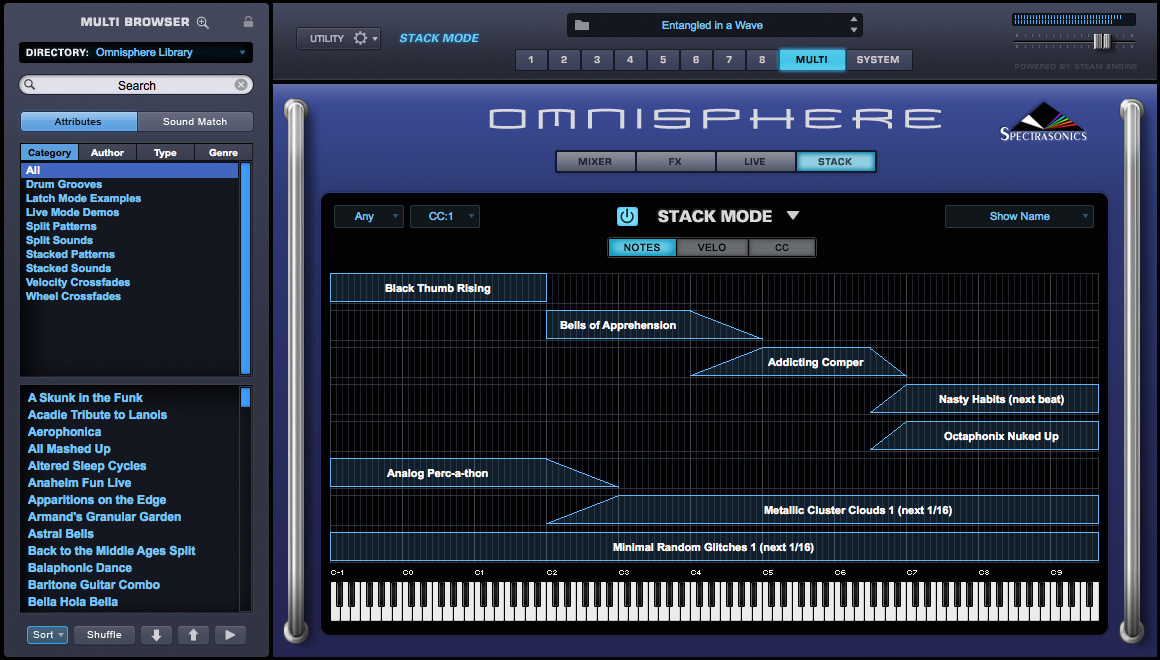Screen dimensions: 1160x660
Task: Select the VELO stack view
Action: 712,248
